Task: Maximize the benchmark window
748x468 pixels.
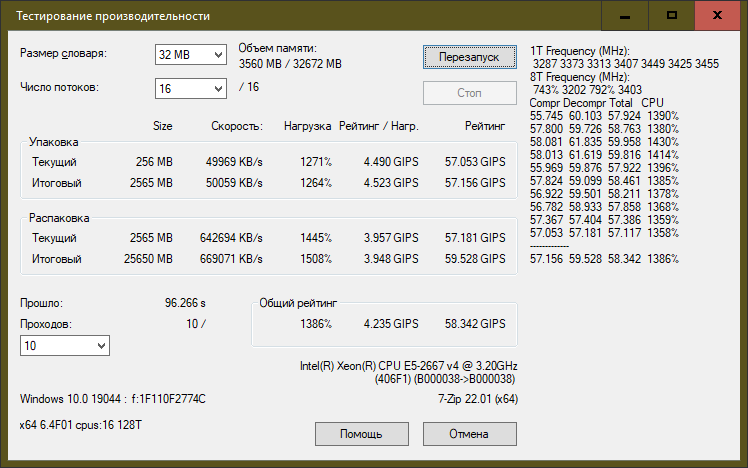Action: pos(672,16)
